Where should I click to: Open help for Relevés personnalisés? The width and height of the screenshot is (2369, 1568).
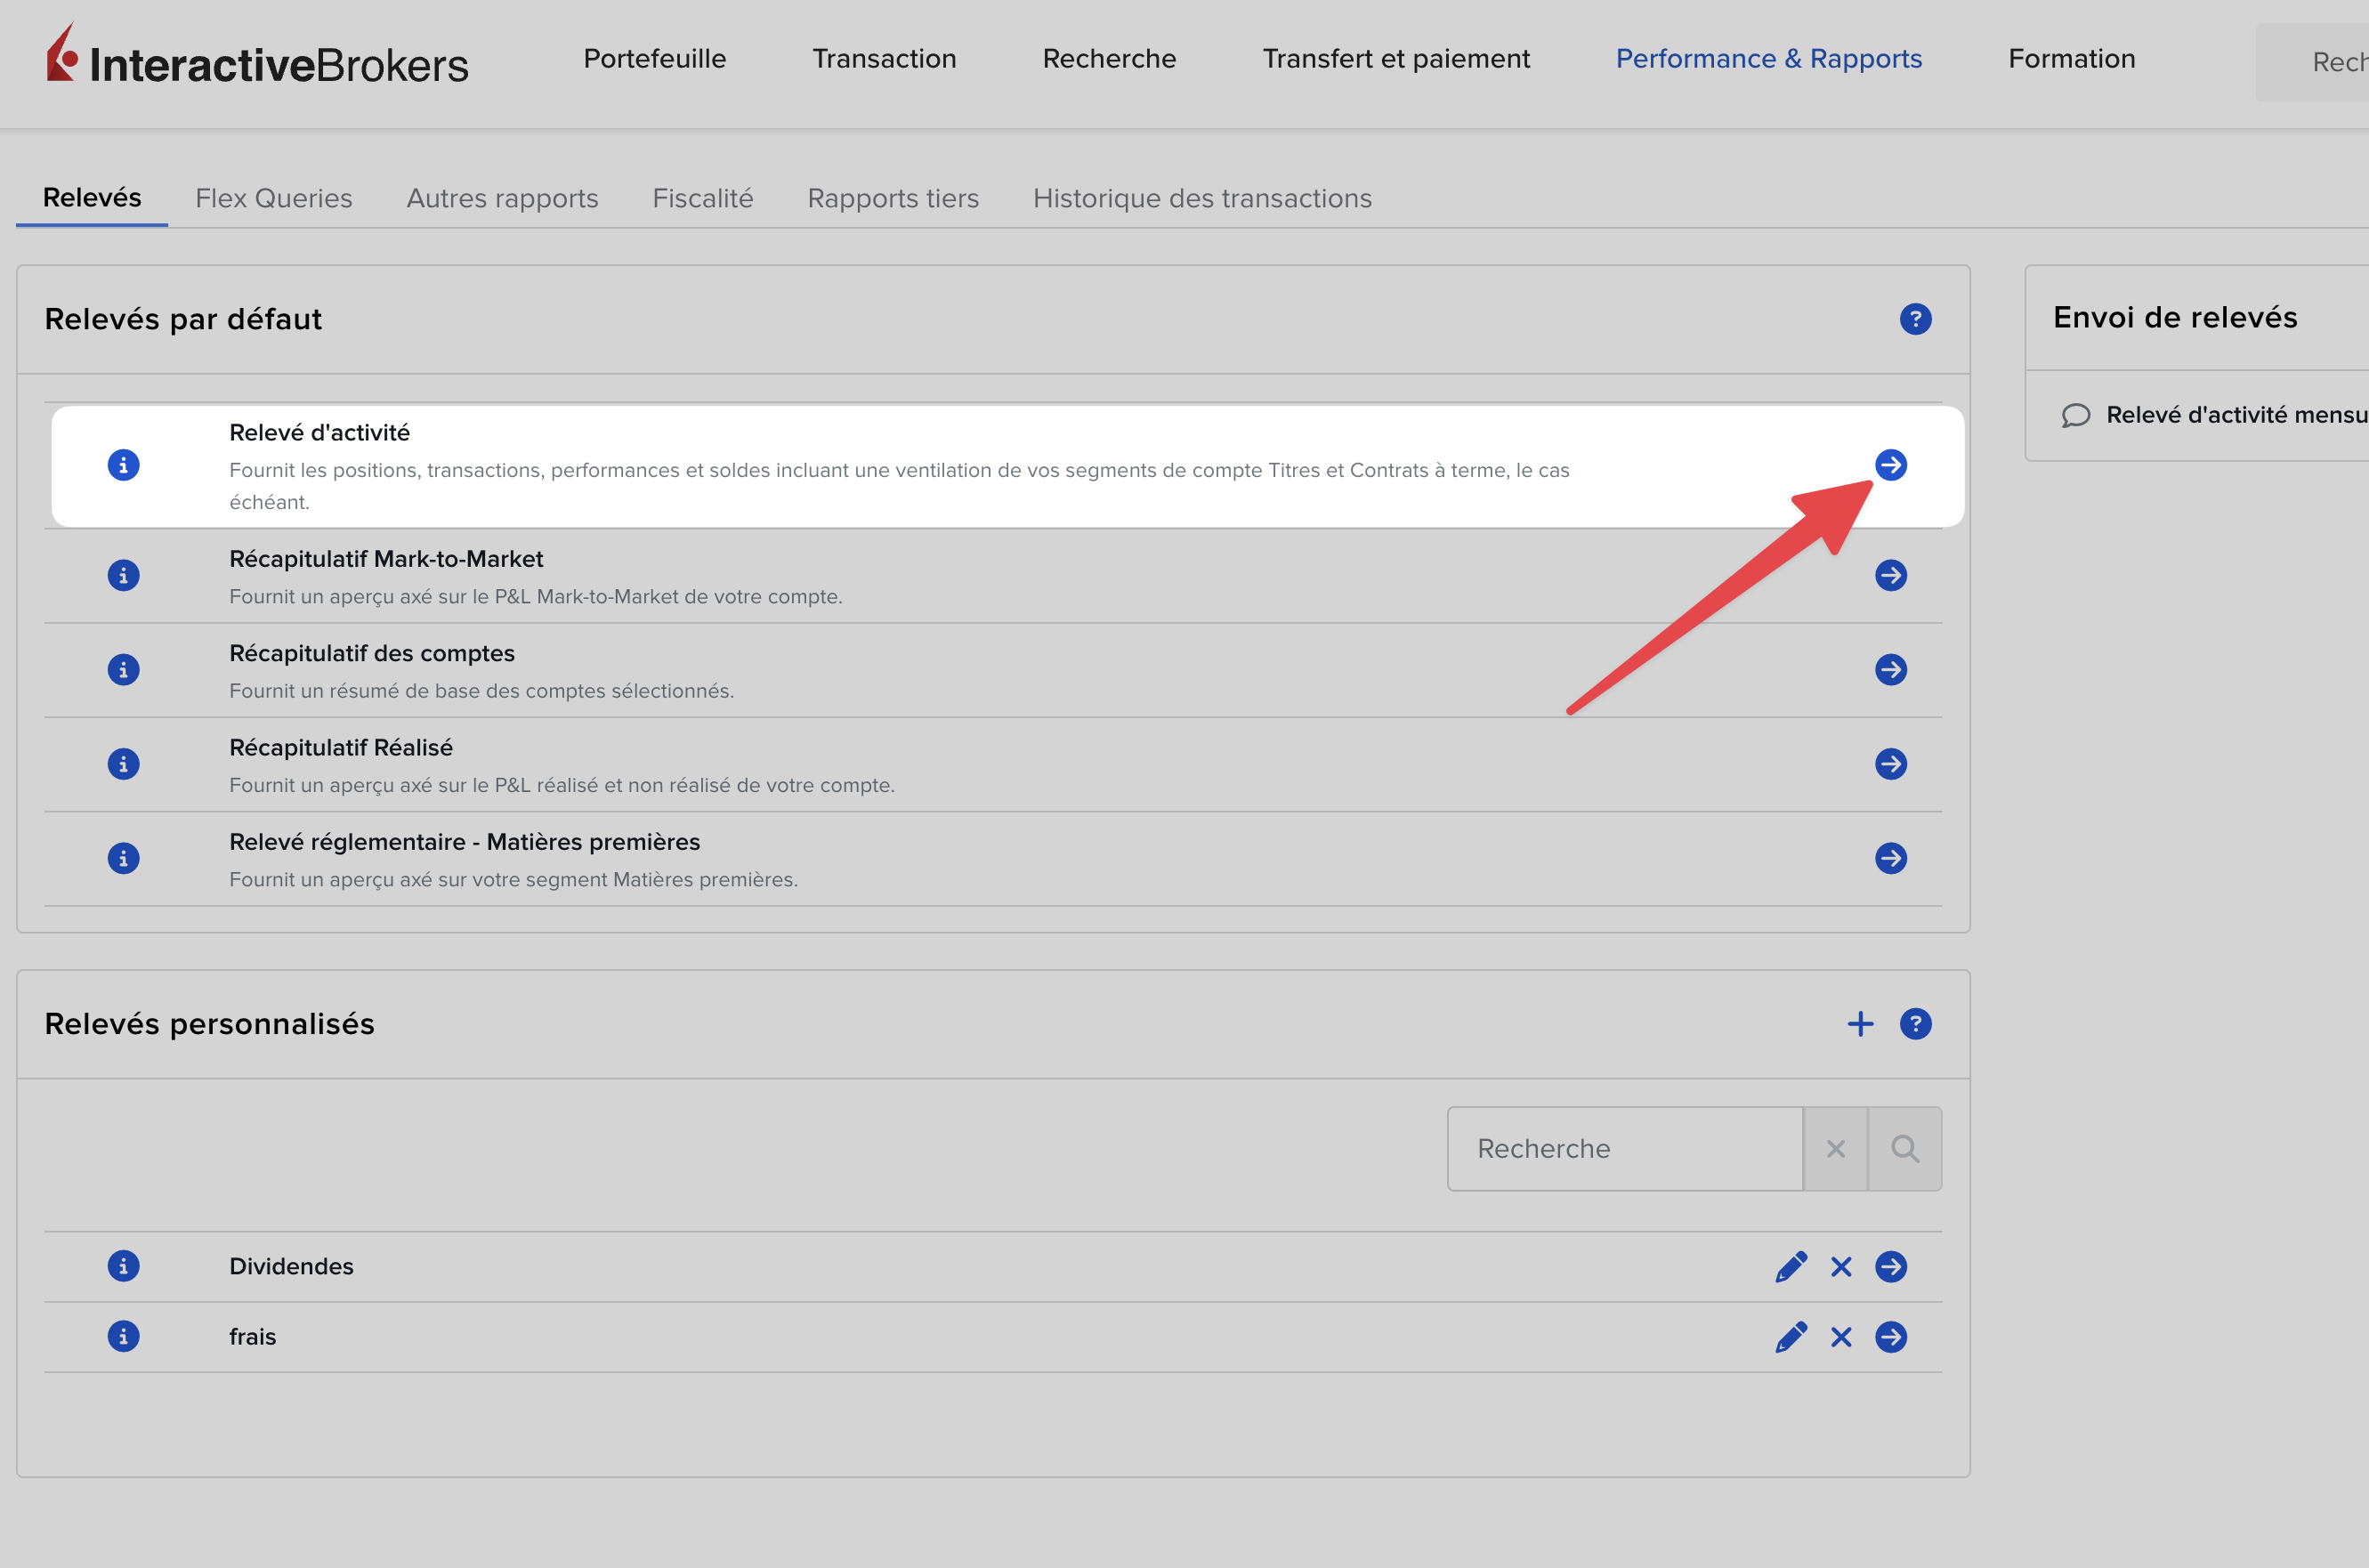point(1914,1023)
